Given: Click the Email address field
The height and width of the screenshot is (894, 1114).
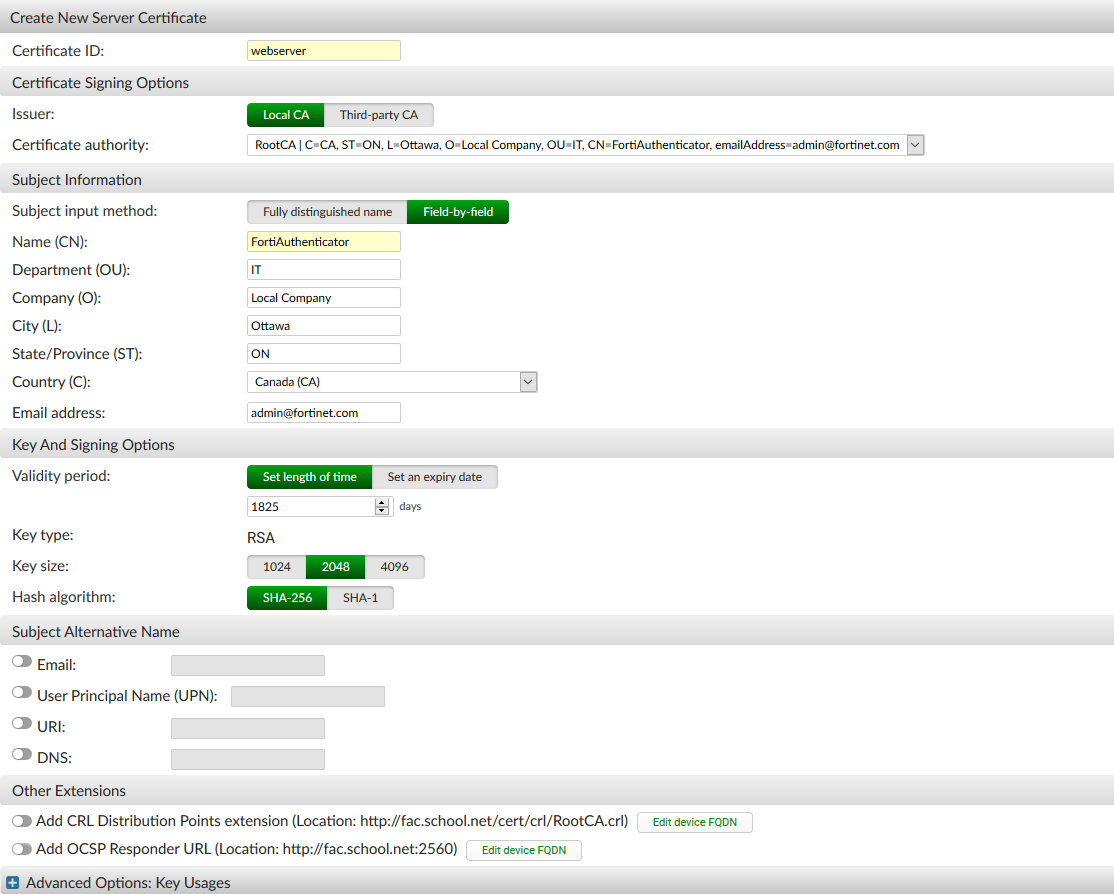Looking at the screenshot, I should click(x=324, y=413).
